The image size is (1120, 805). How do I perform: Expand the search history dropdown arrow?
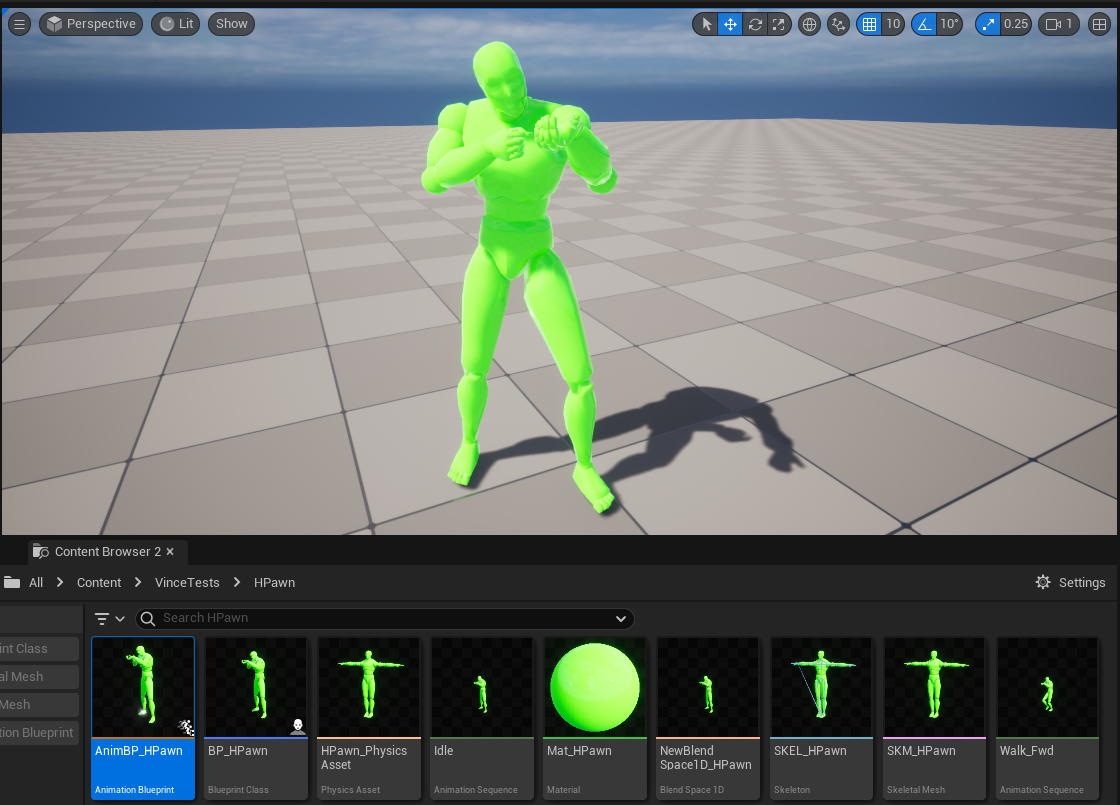click(x=621, y=618)
